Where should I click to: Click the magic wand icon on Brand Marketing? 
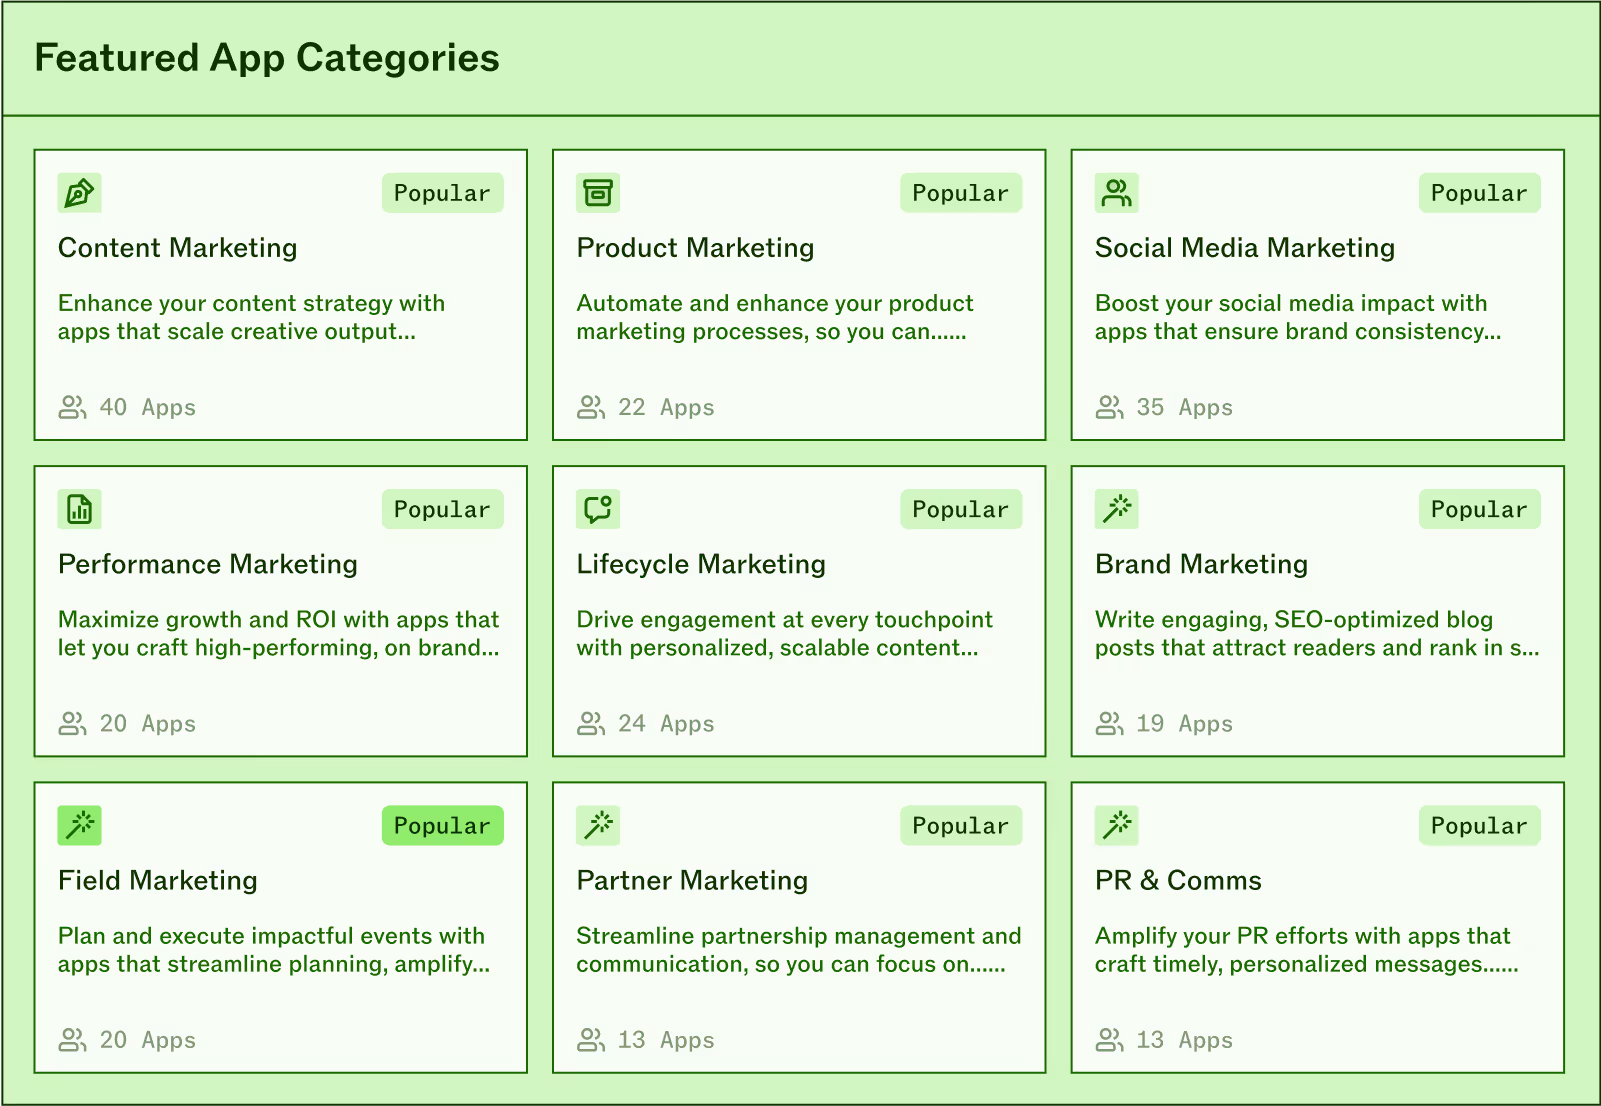(x=1117, y=509)
